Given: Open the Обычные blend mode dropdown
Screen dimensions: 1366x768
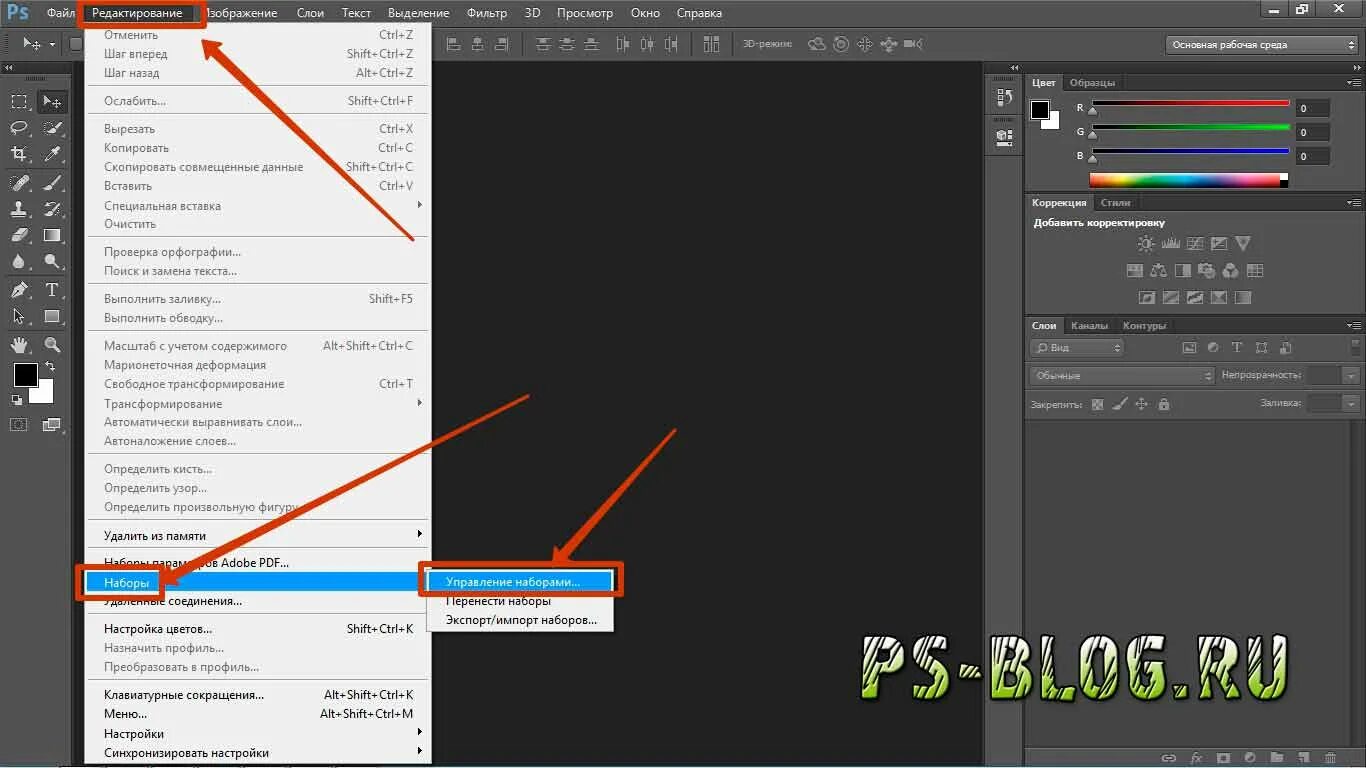Looking at the screenshot, I should 1122,376.
